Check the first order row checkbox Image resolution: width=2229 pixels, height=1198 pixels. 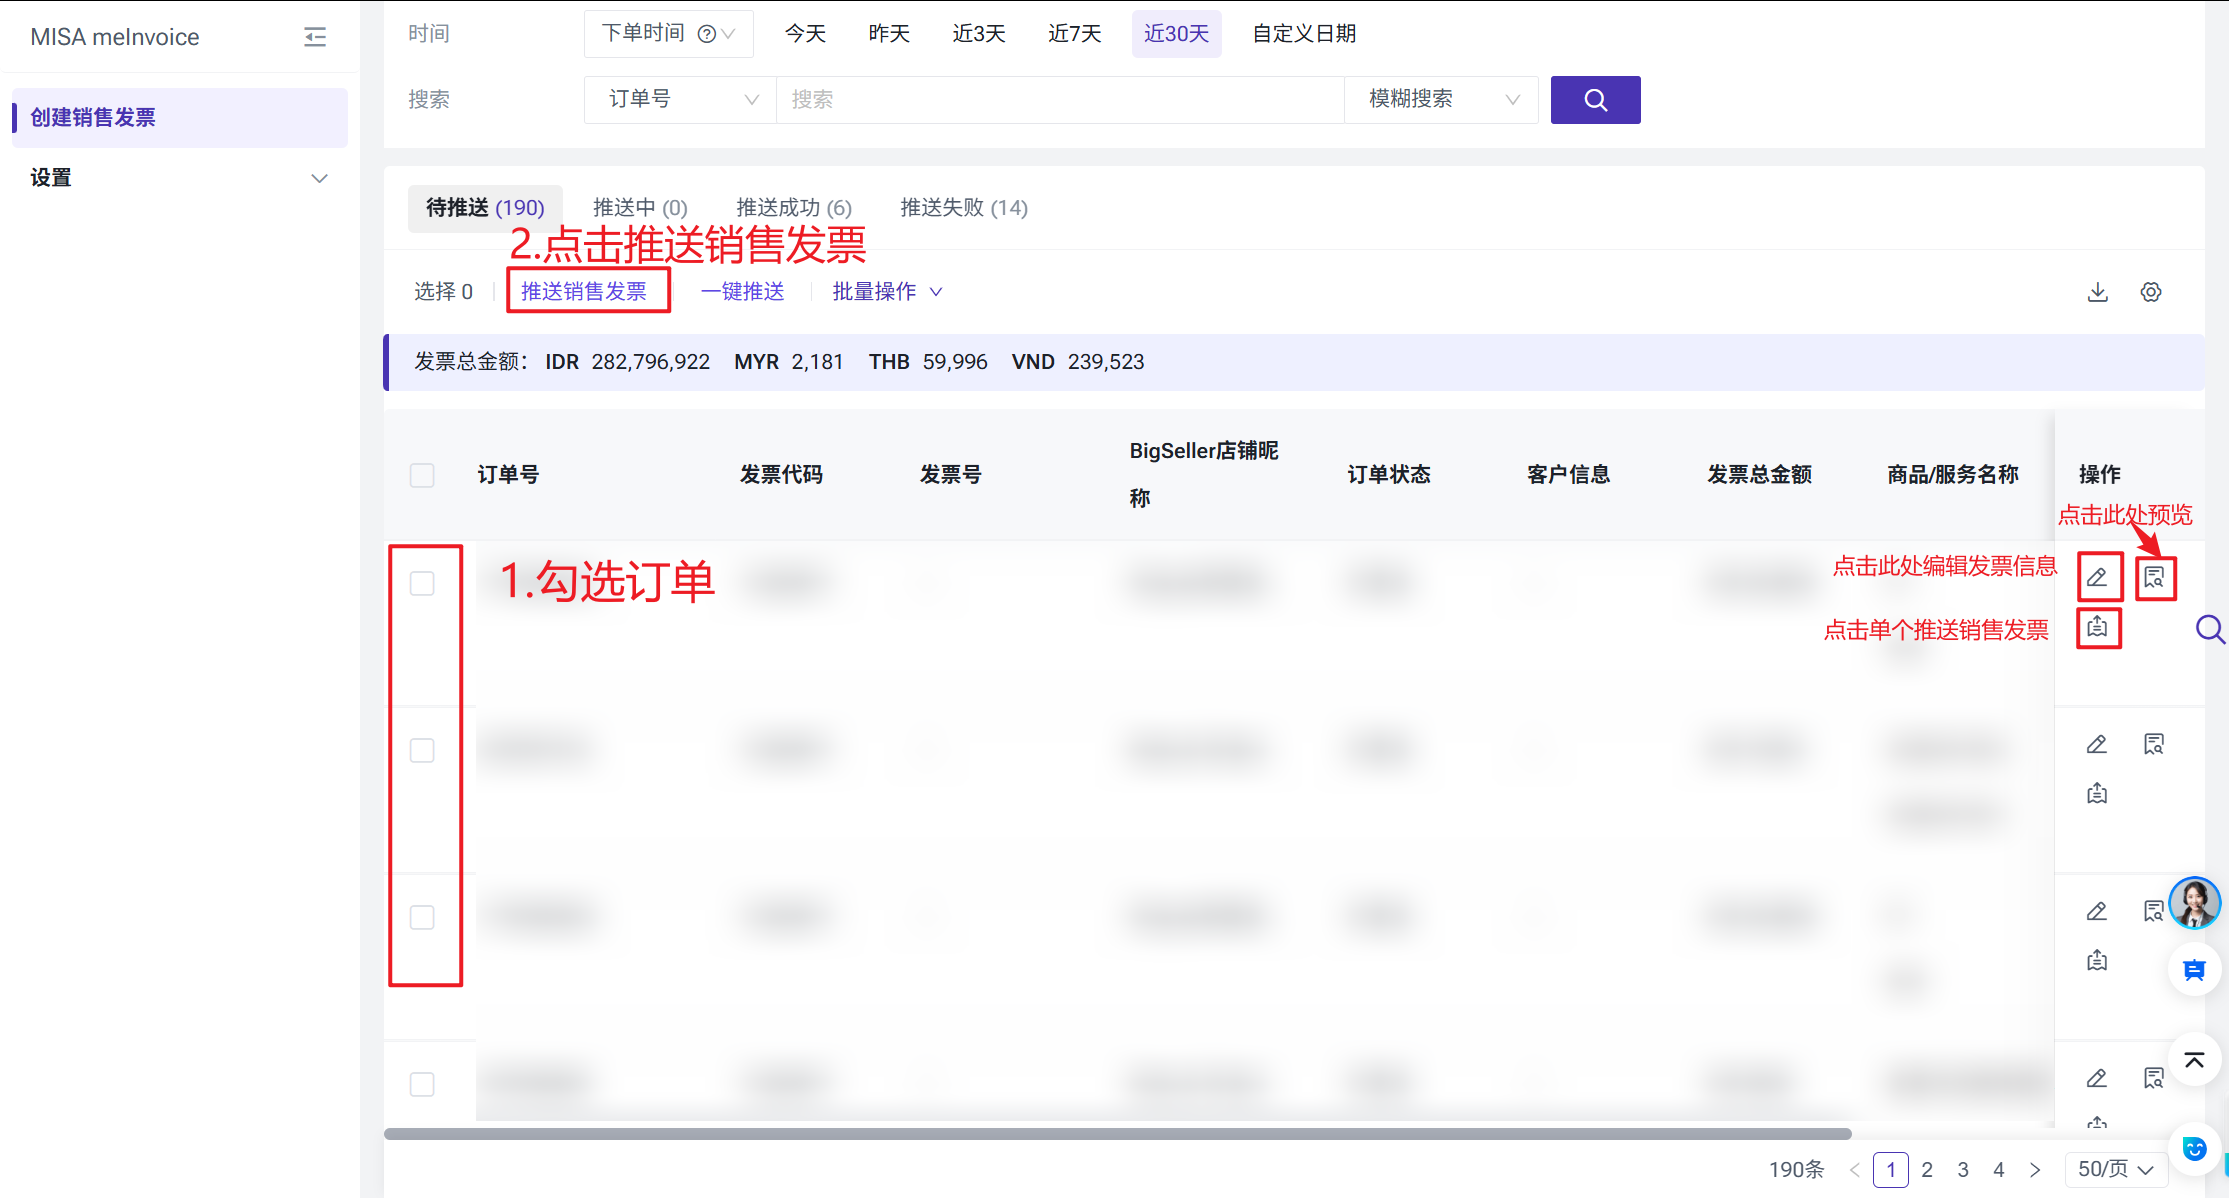(x=422, y=584)
